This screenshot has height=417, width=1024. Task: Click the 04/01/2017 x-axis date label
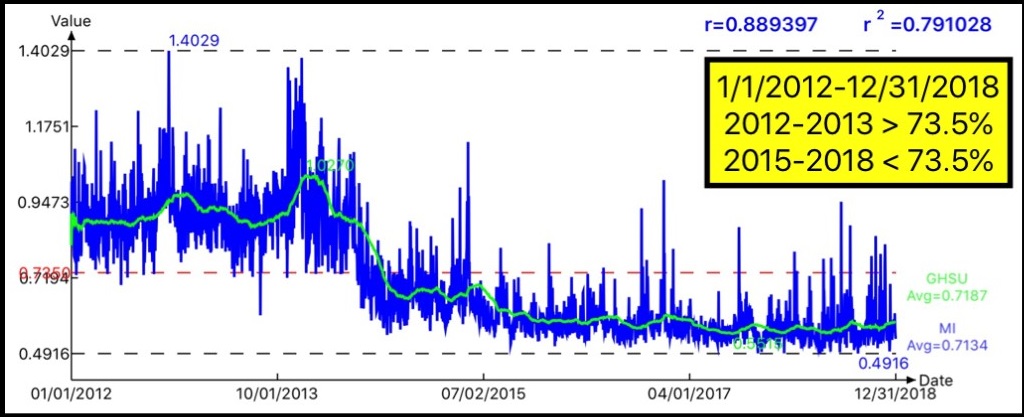coord(687,396)
